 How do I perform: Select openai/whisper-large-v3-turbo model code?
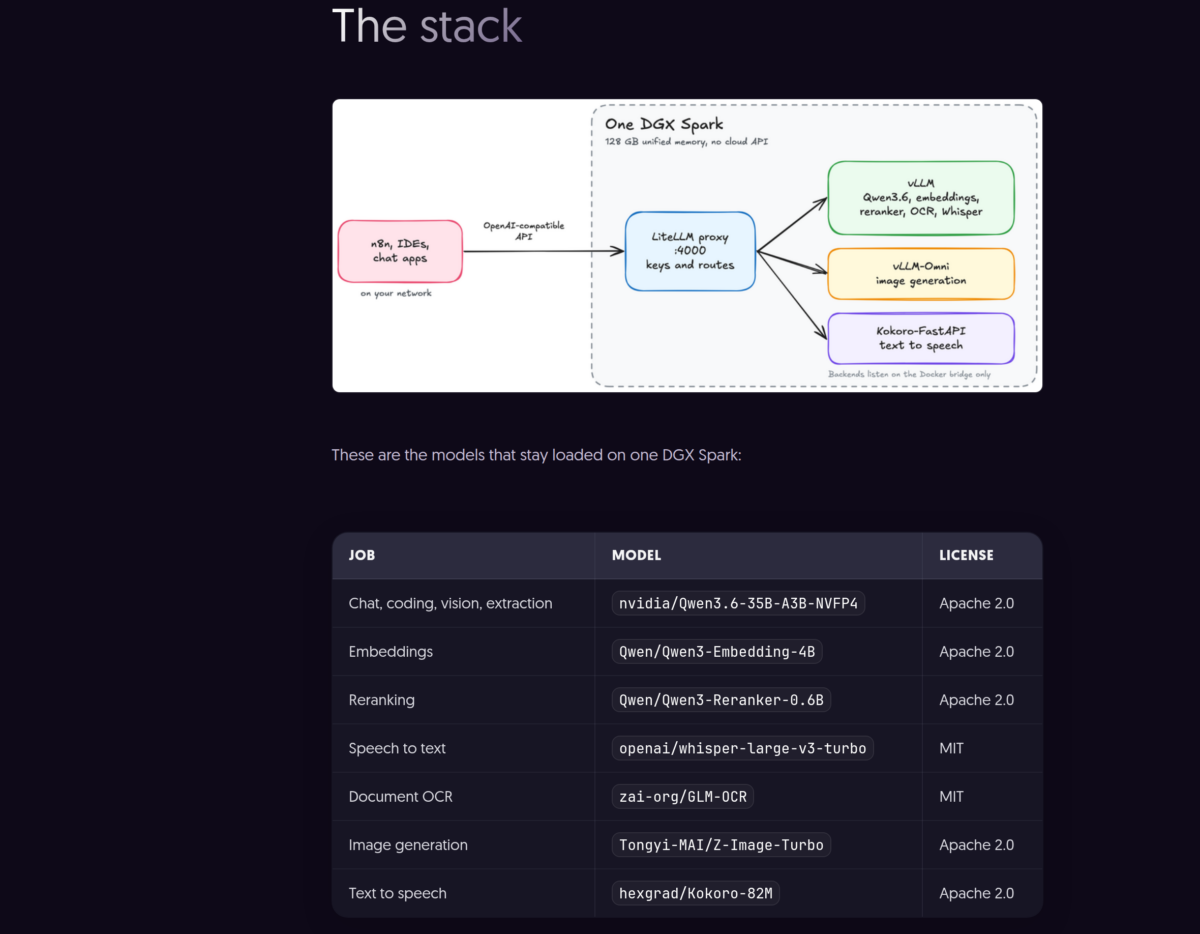click(x=742, y=748)
